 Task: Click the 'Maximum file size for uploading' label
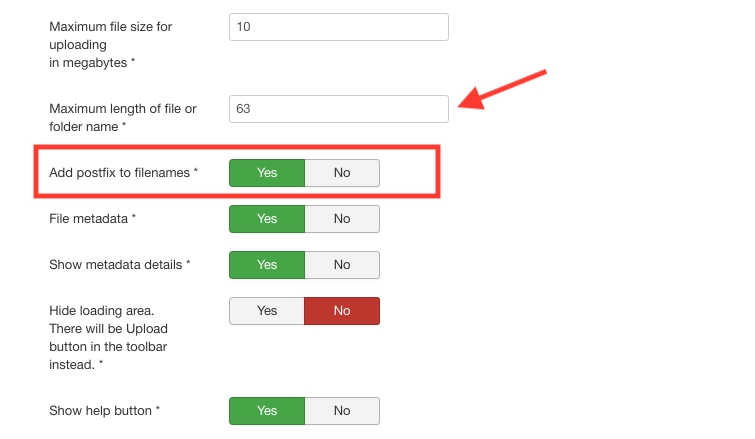pos(110,44)
